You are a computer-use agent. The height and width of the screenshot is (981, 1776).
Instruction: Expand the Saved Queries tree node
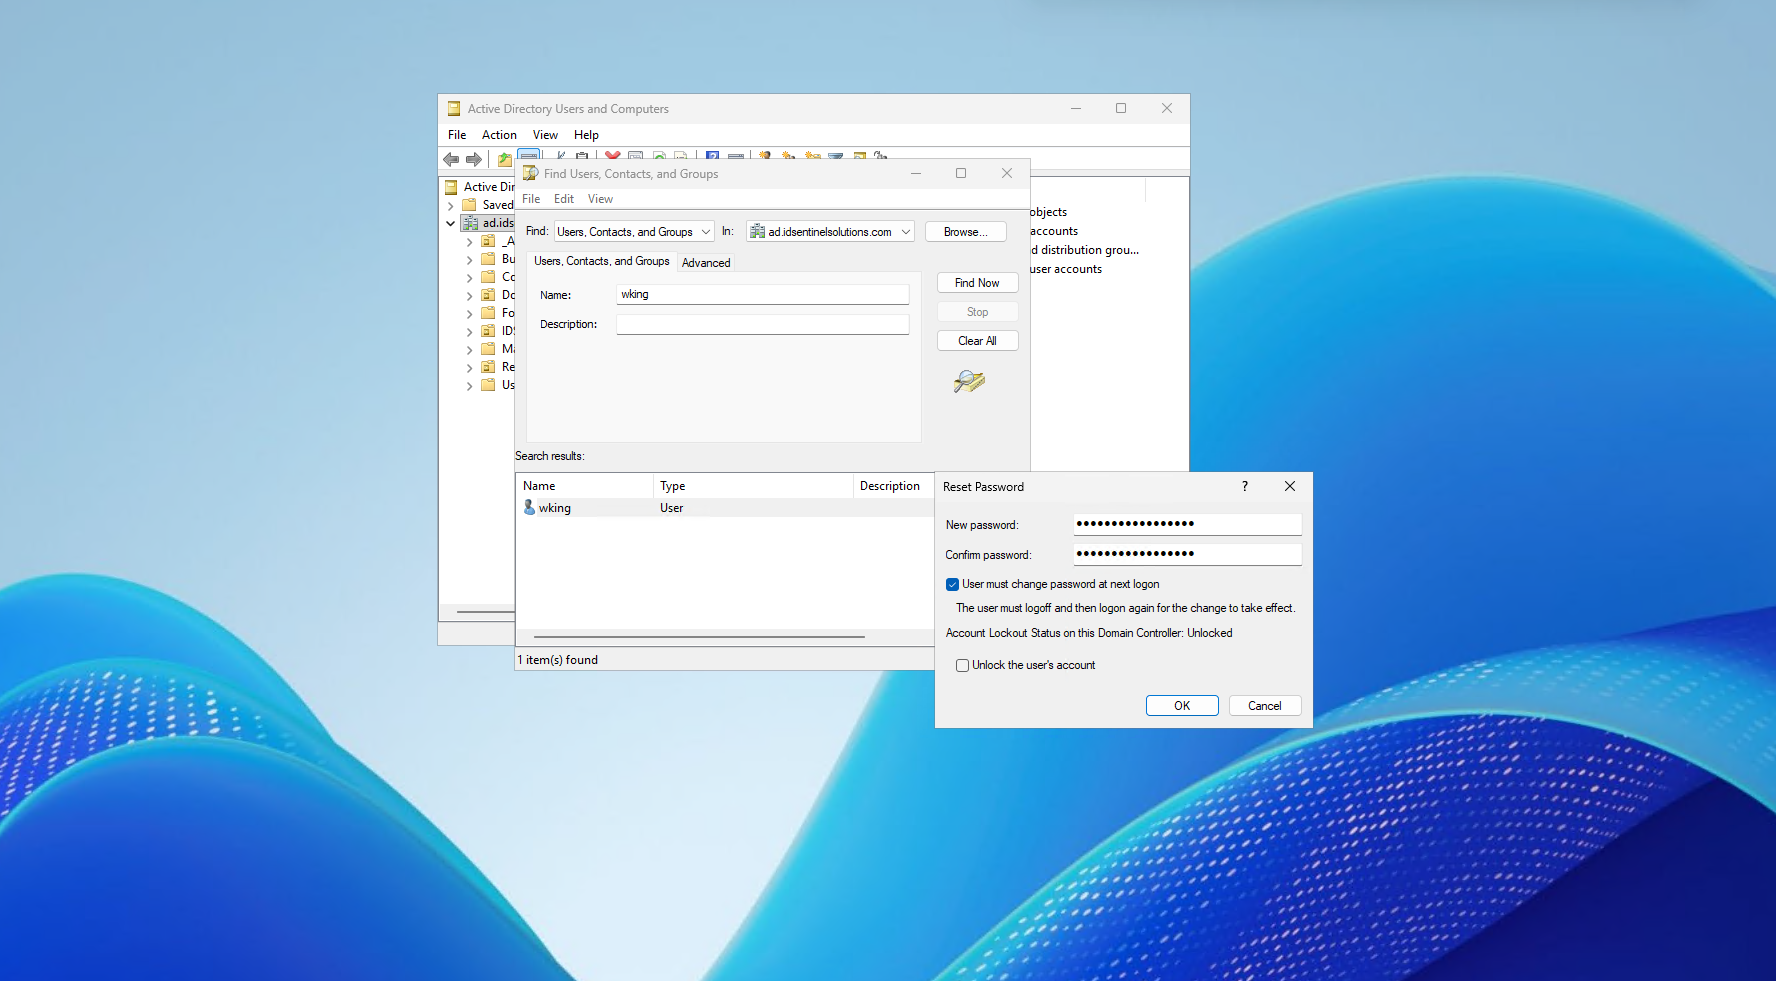point(451,206)
